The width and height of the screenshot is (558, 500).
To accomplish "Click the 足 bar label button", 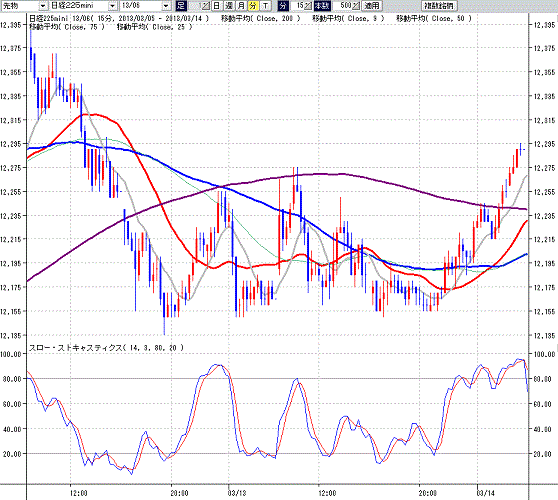I will (x=181, y=6).
